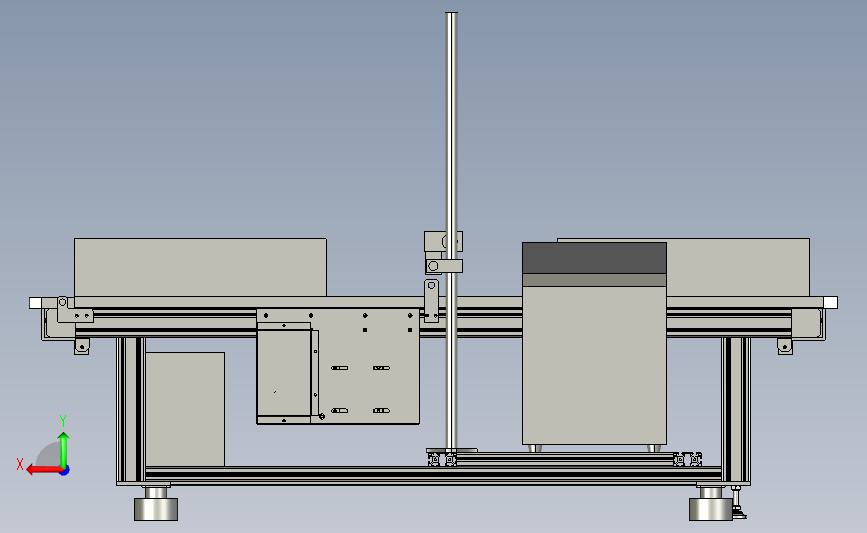Click the red X axis arrow of the triad
This screenshot has height=533, width=867.
tap(43, 470)
